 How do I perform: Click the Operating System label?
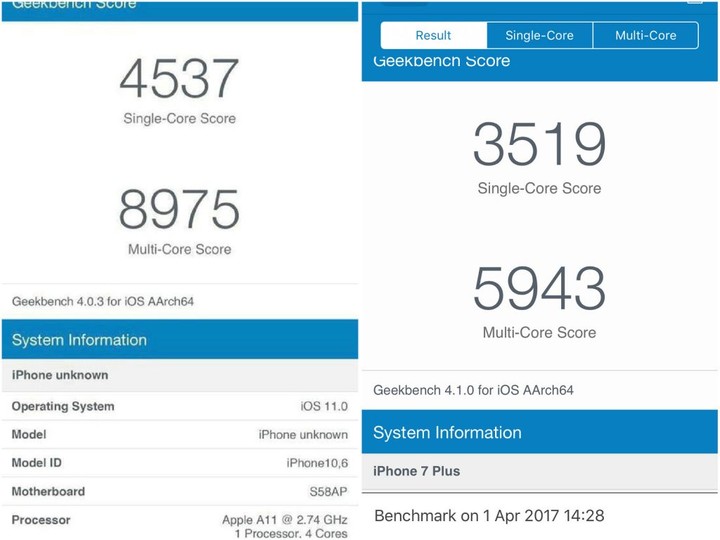(x=63, y=406)
